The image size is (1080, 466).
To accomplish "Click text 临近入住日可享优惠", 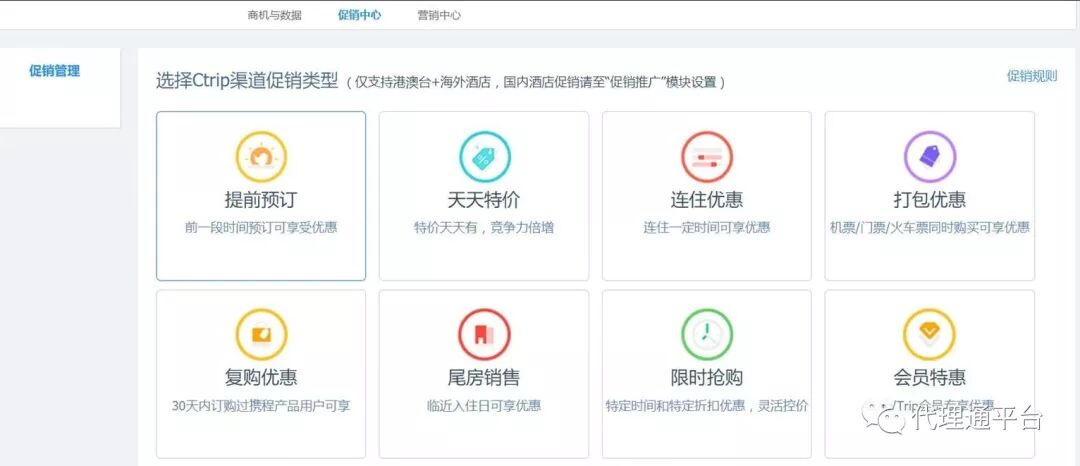I will 484,405.
